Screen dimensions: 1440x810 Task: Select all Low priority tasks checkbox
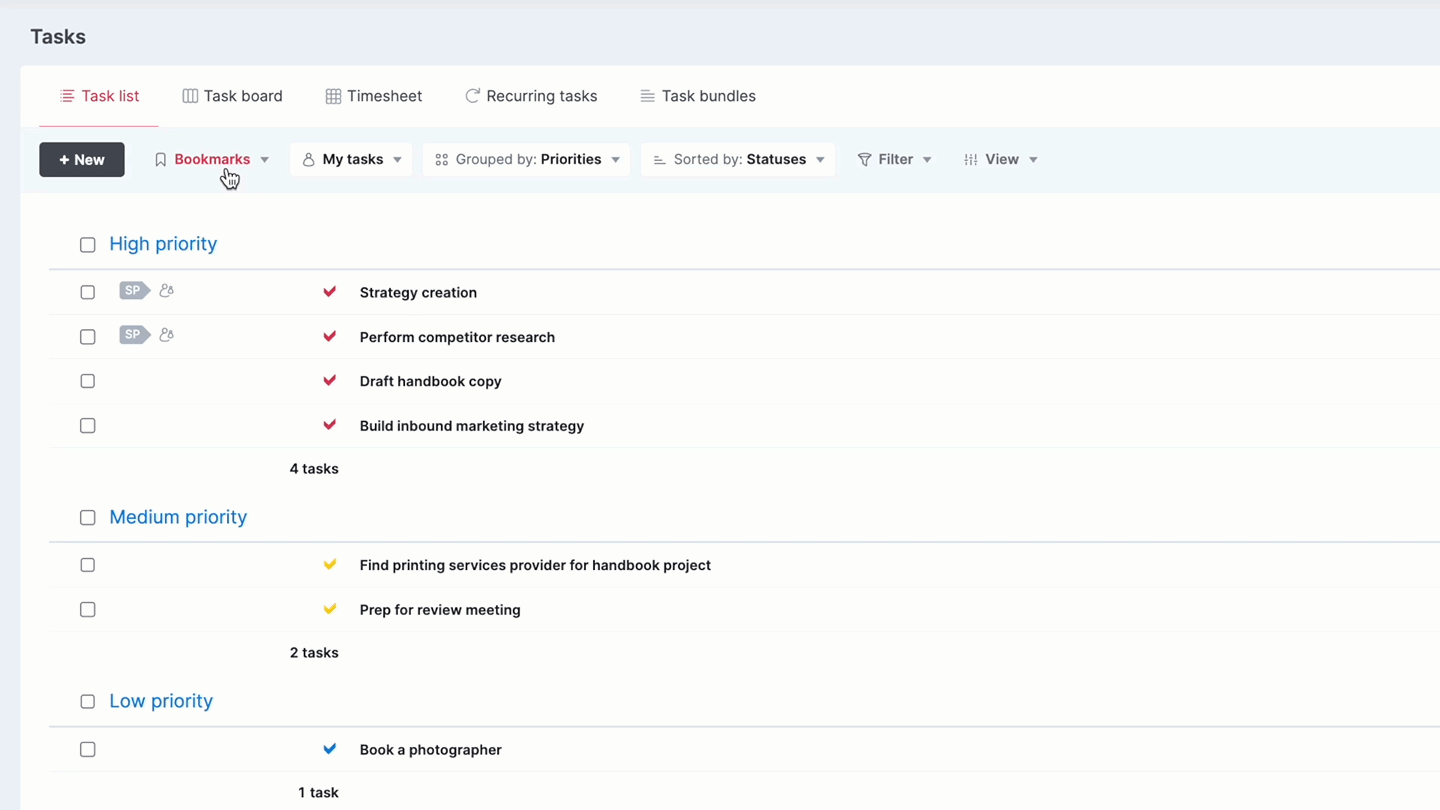(88, 702)
